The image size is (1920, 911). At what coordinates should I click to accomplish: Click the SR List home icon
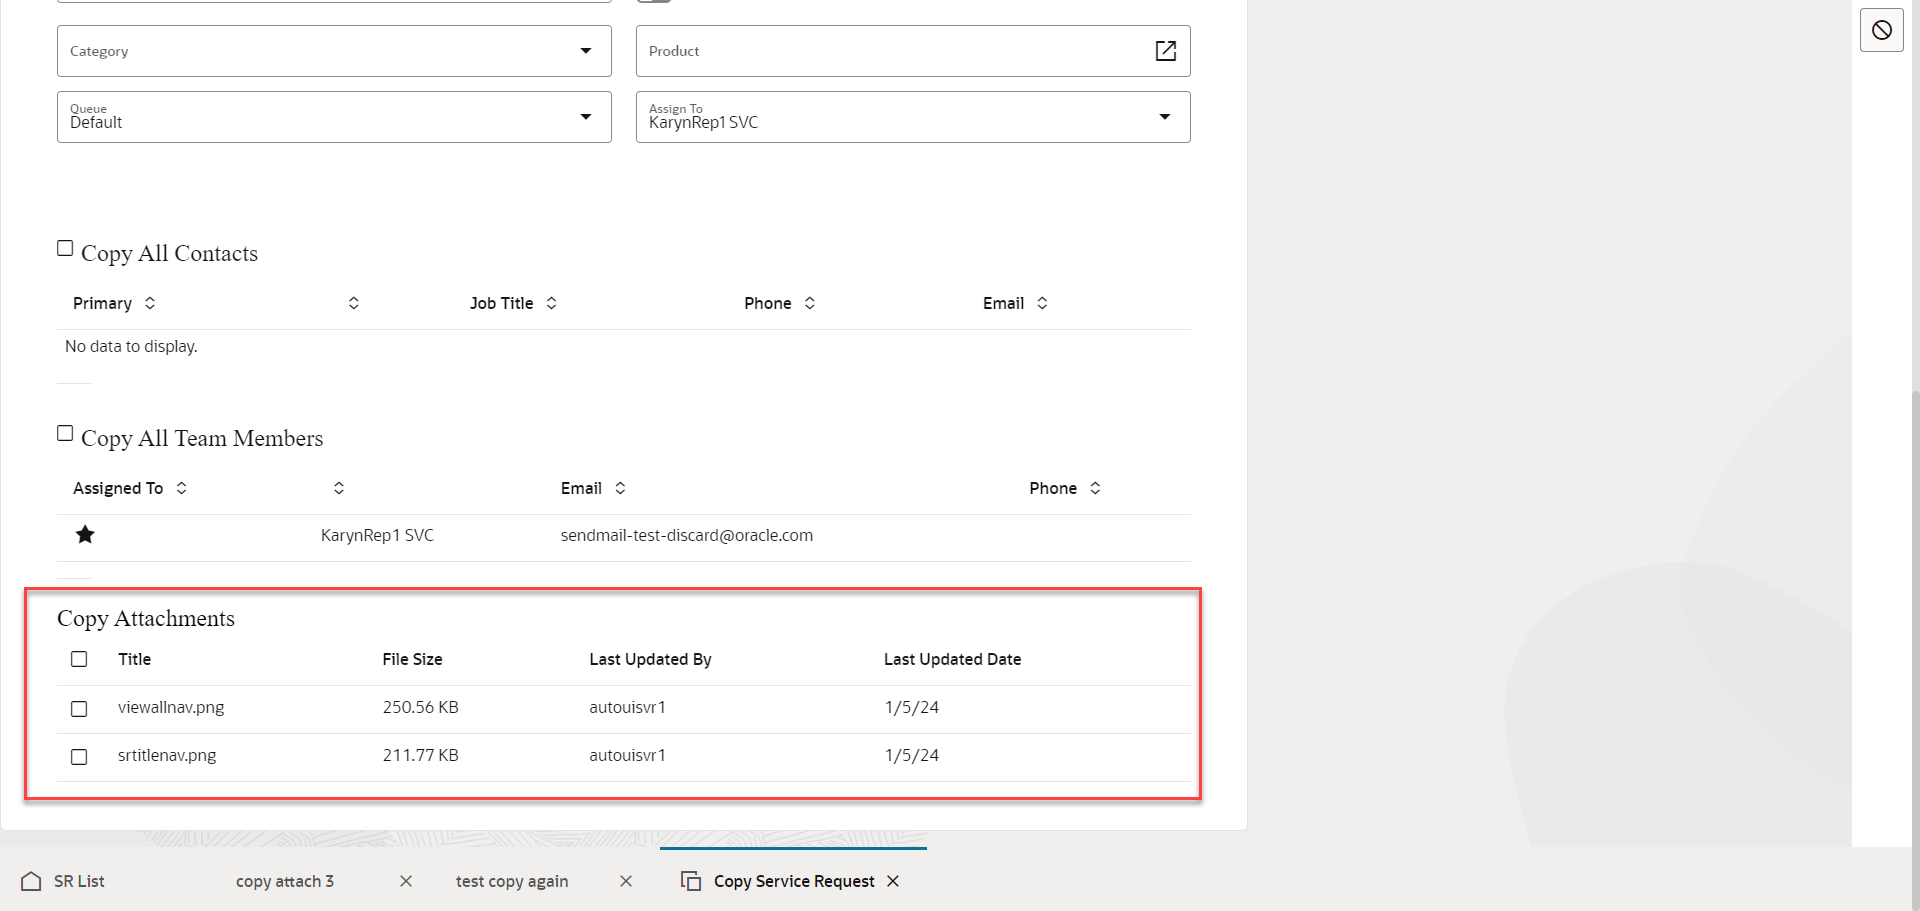pyautogui.click(x=31, y=881)
